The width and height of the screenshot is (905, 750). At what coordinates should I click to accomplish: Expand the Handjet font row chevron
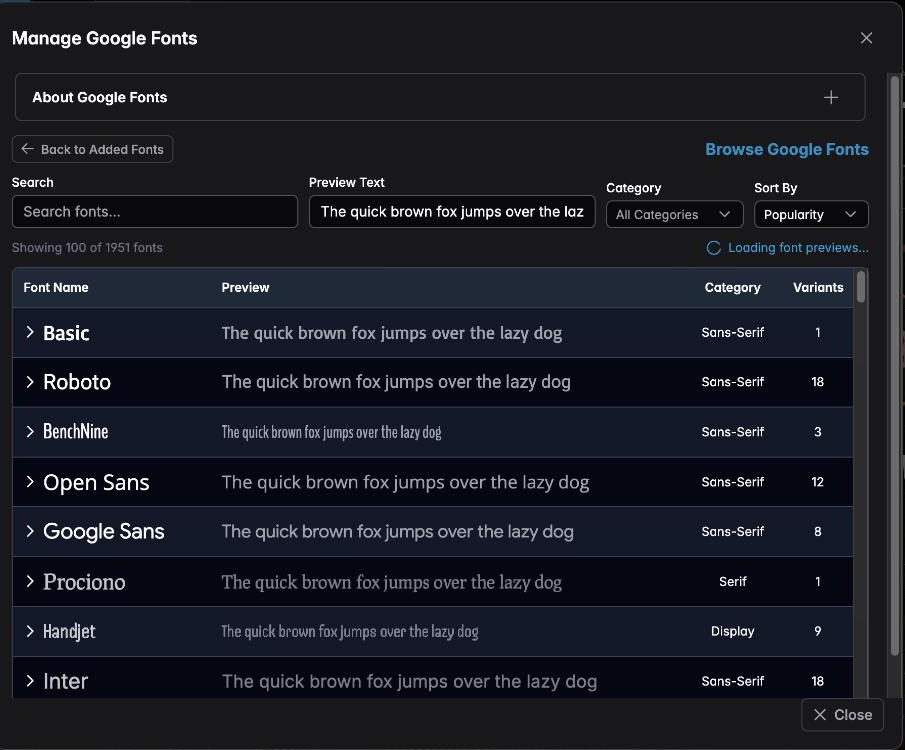[30, 631]
